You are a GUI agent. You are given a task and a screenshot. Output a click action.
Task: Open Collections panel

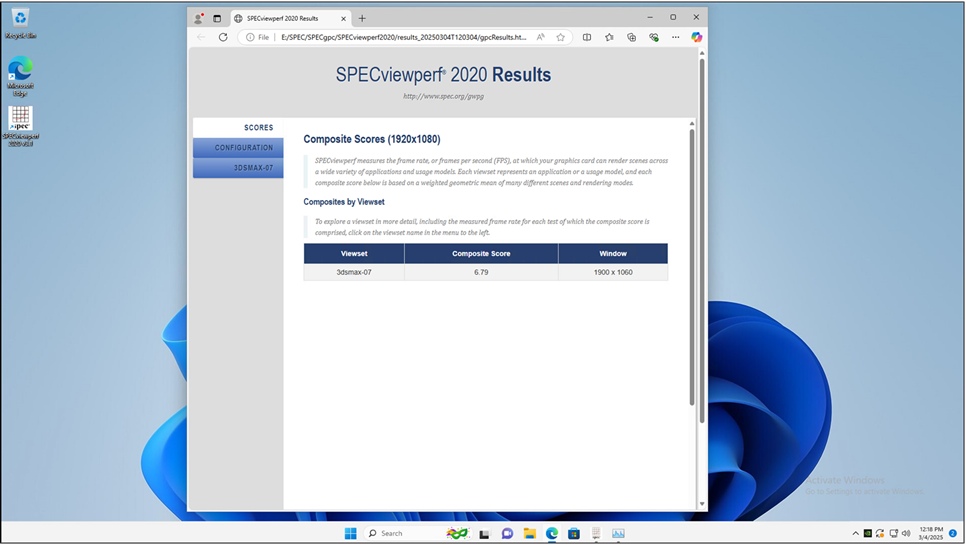point(631,37)
